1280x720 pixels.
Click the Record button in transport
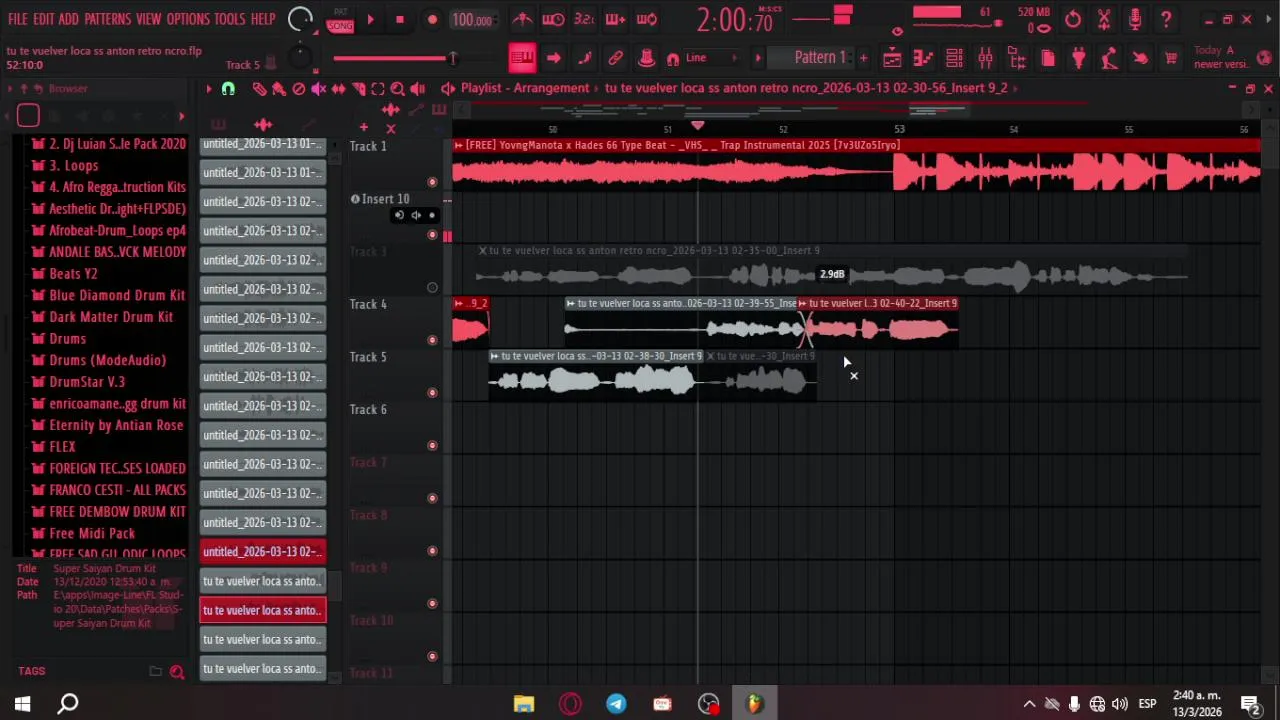(432, 19)
